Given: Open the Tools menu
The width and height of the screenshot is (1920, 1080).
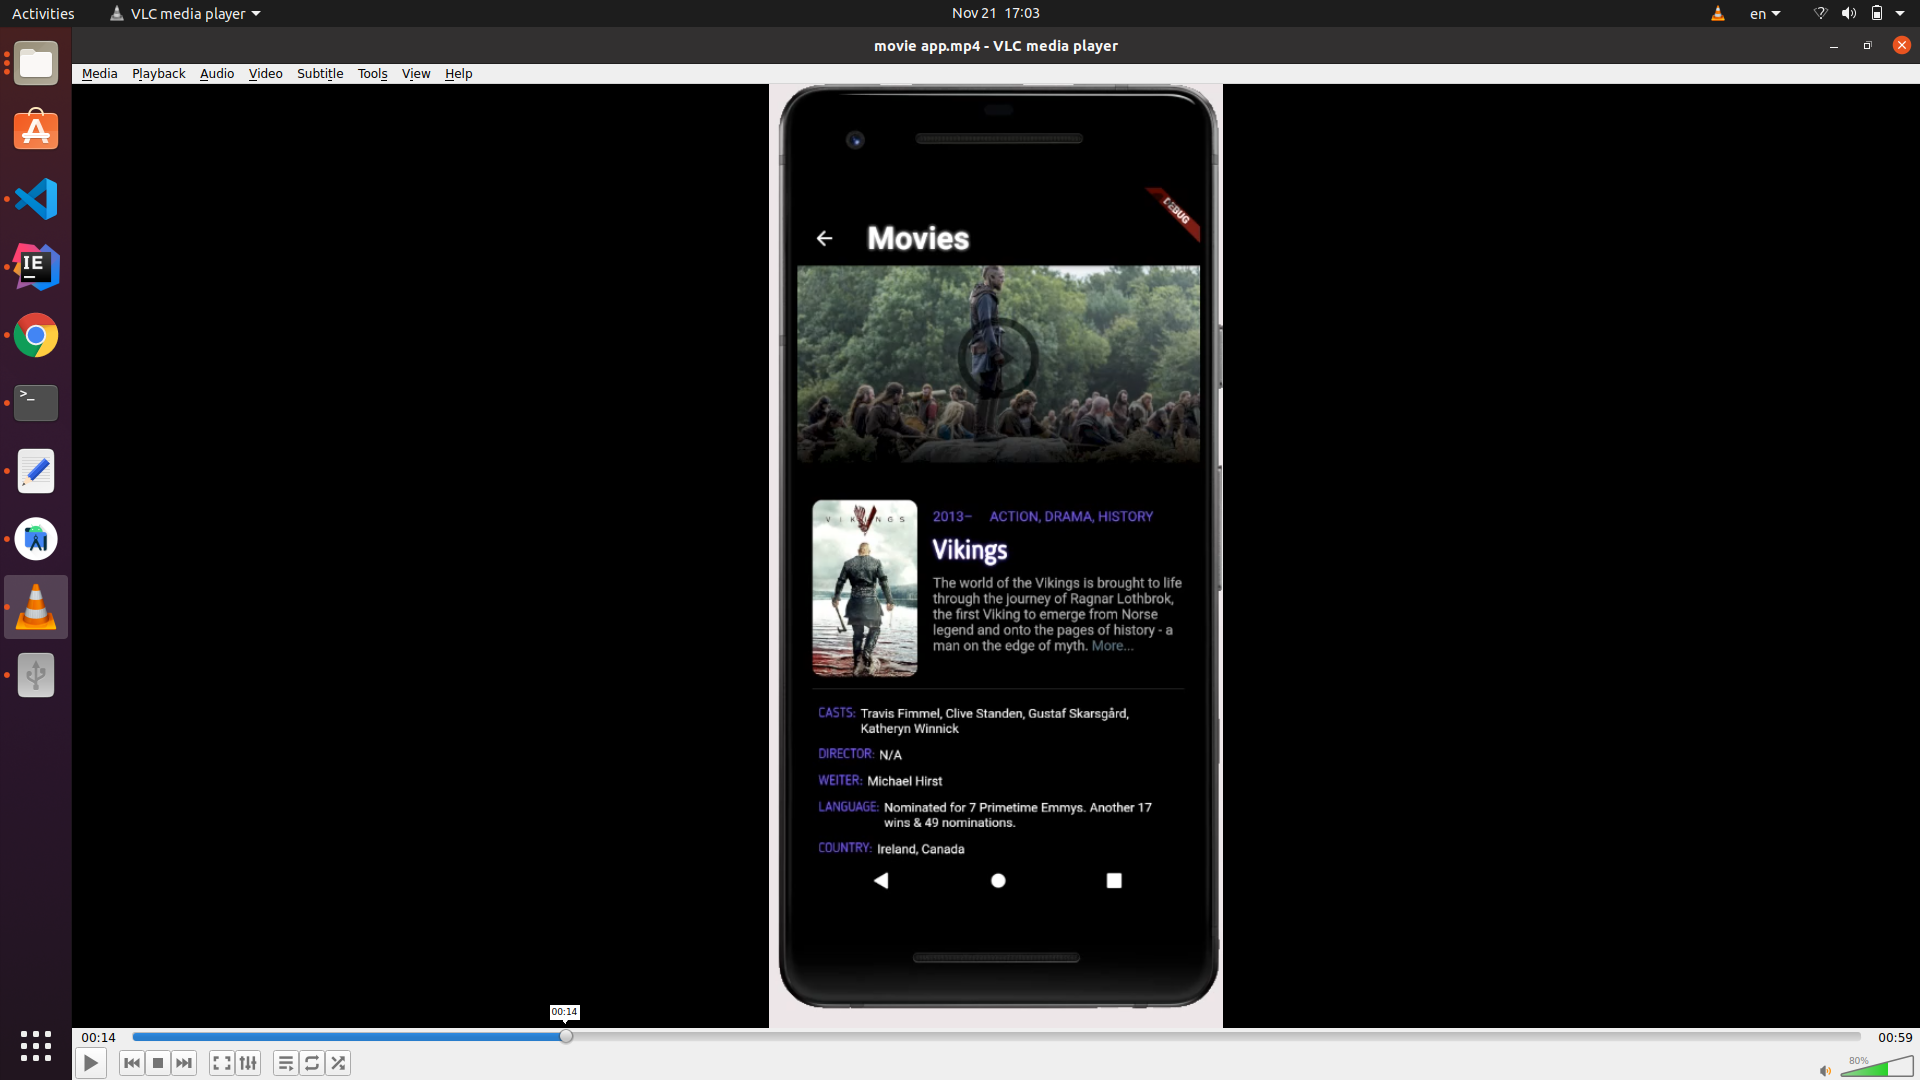Looking at the screenshot, I should point(372,73).
